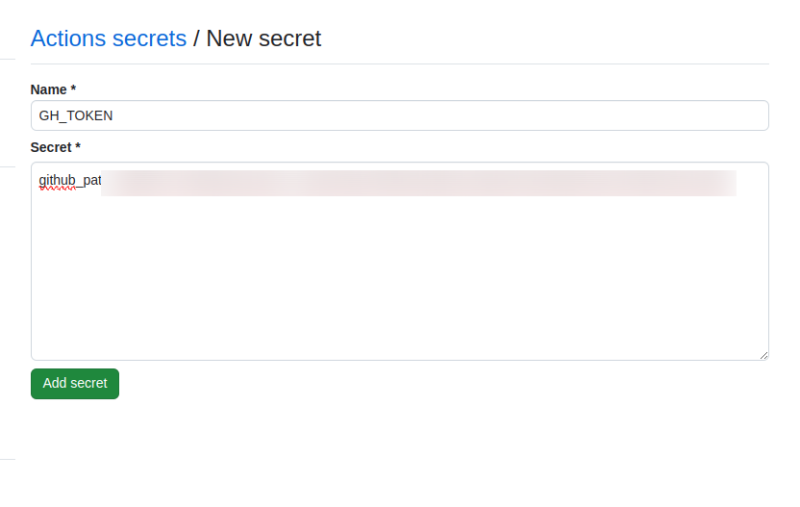Click the Secret field label
This screenshot has width=800, height=507.
[50, 147]
